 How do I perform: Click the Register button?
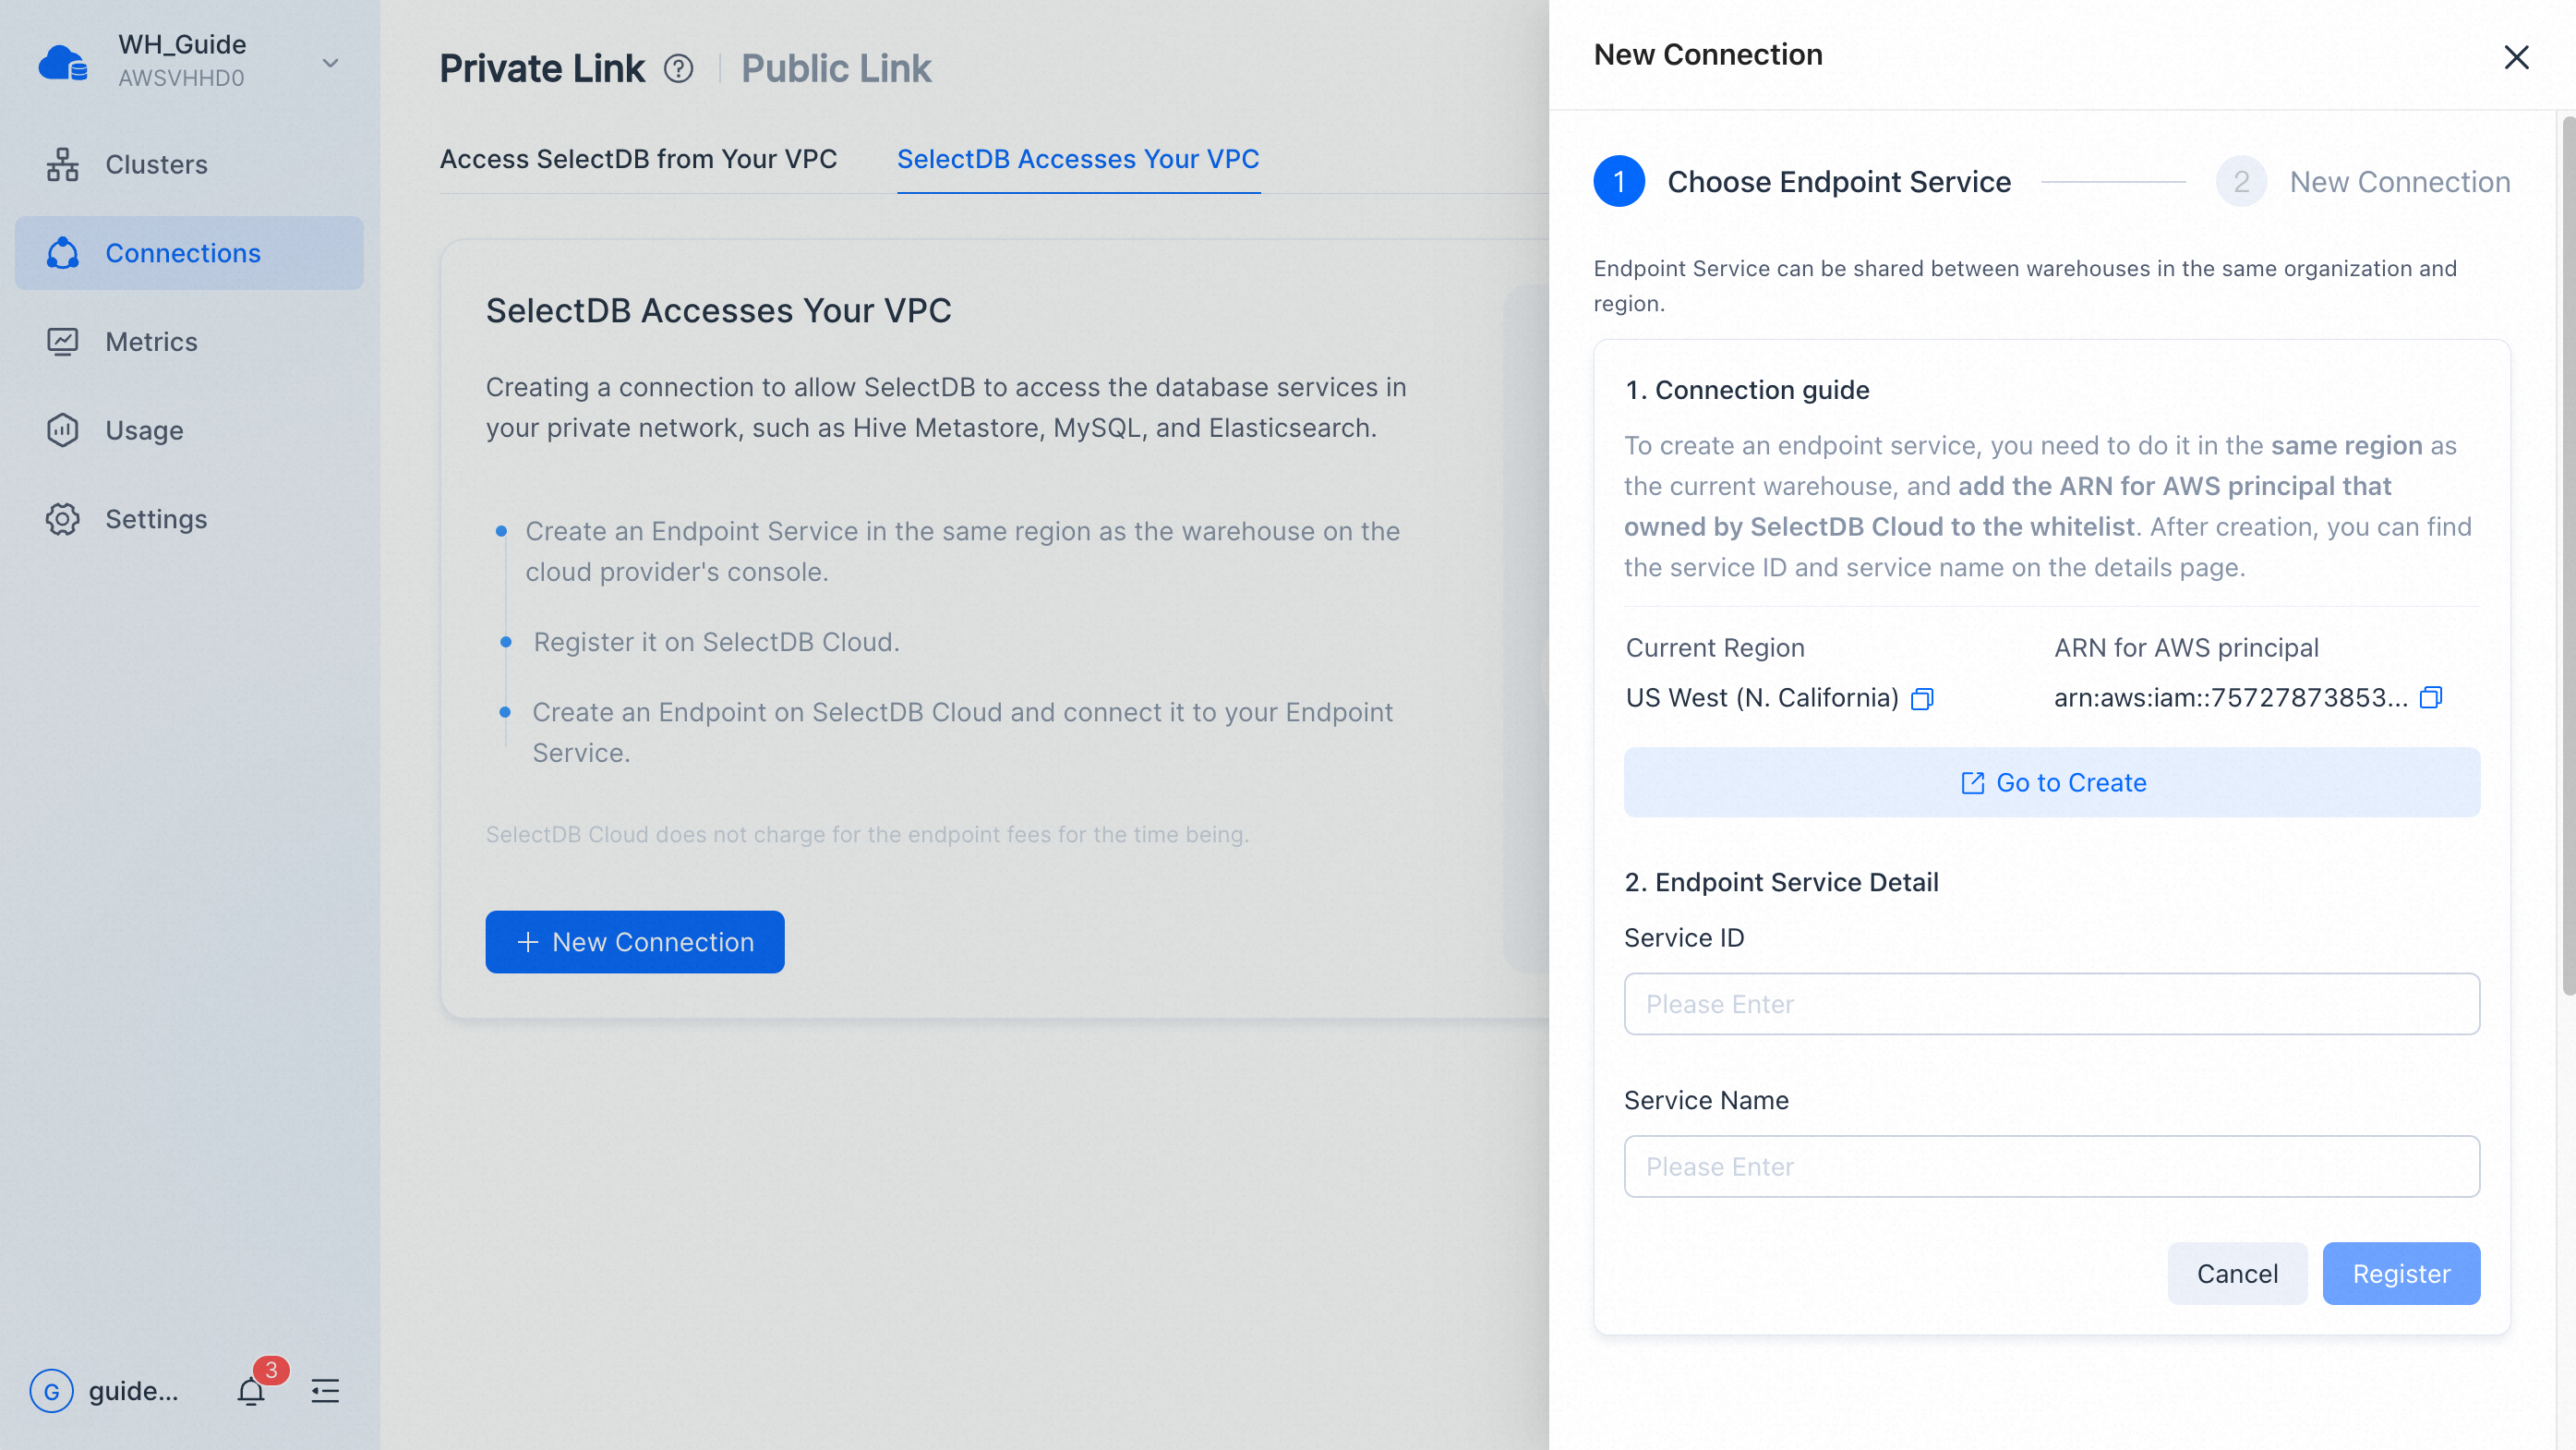point(2400,1273)
